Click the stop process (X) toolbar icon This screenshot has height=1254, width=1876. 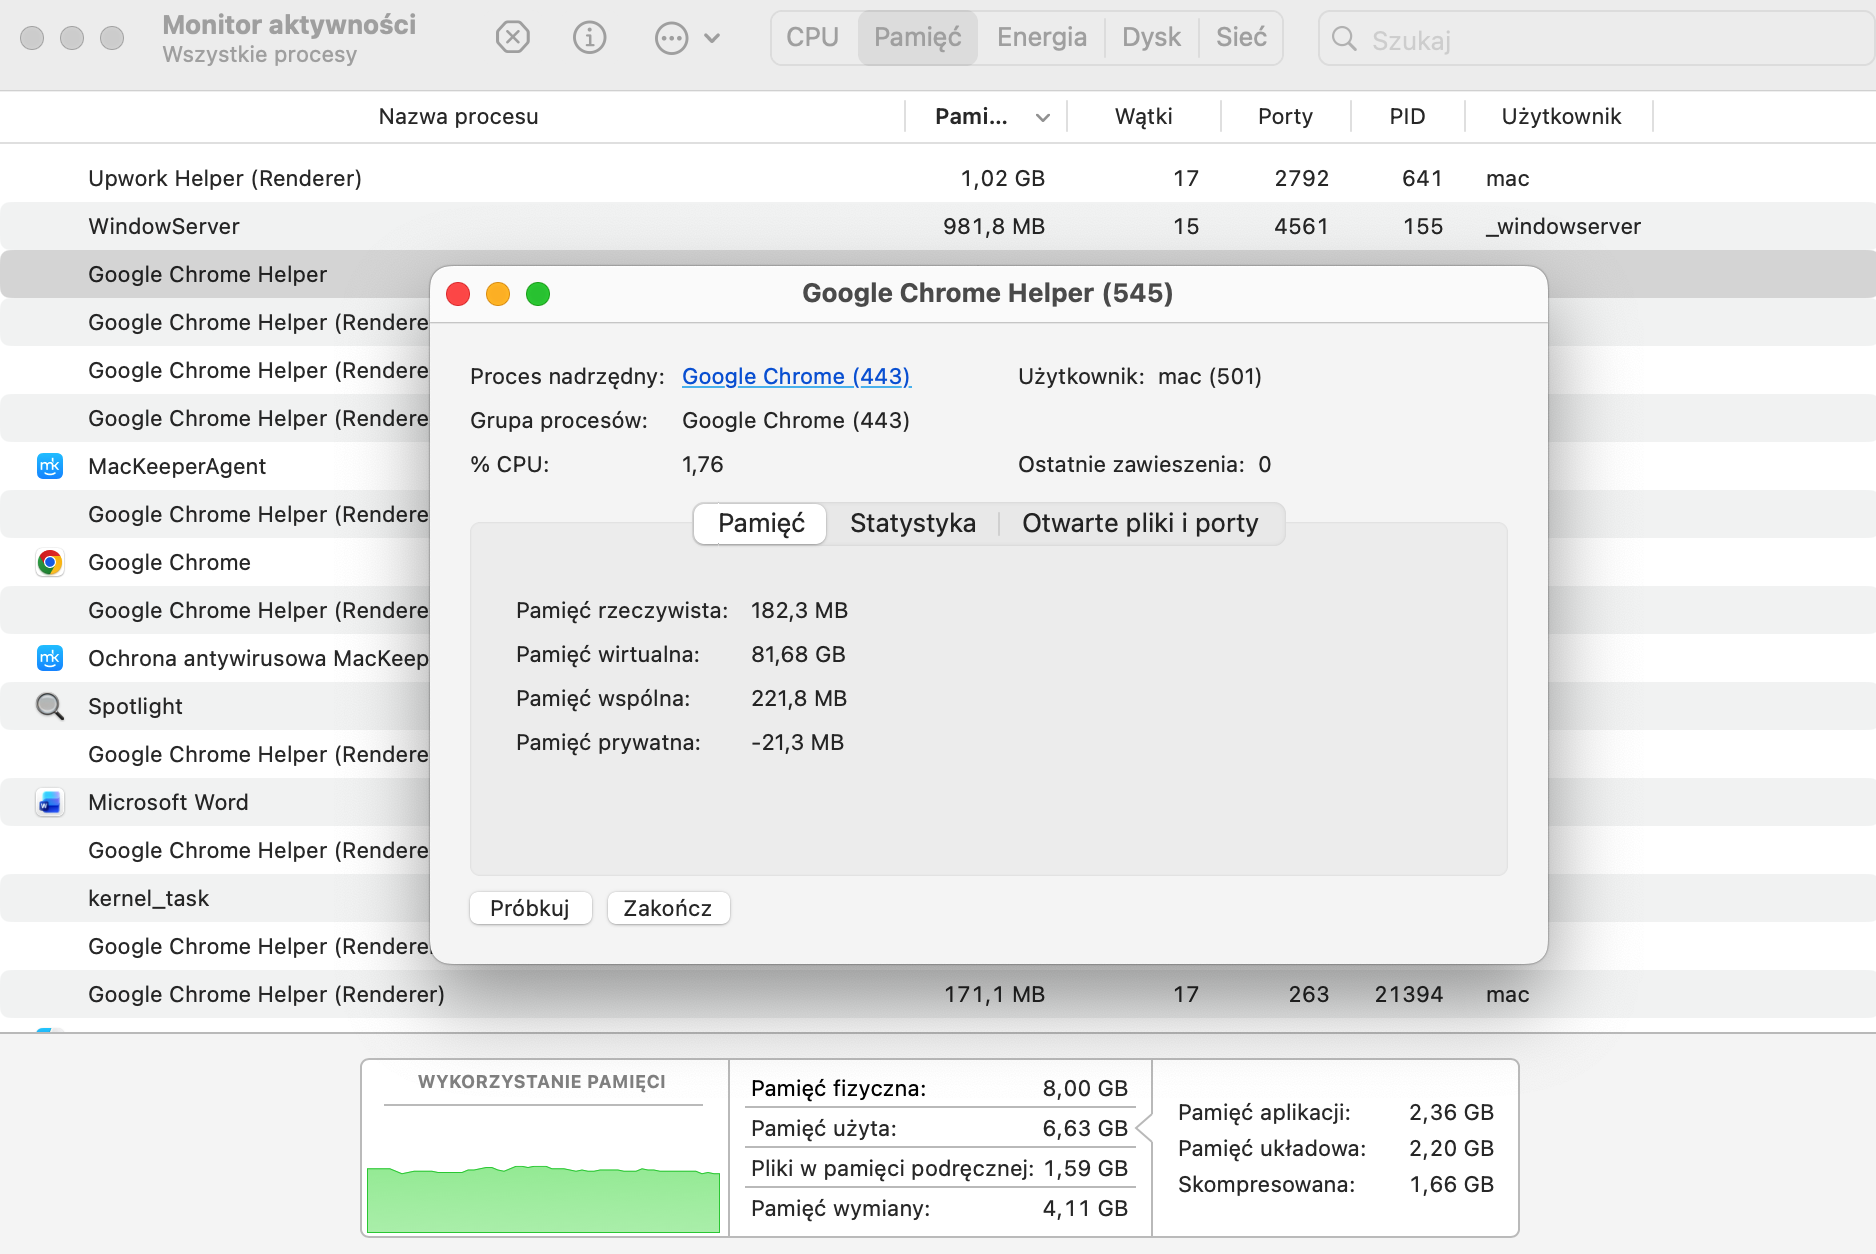[x=513, y=38]
